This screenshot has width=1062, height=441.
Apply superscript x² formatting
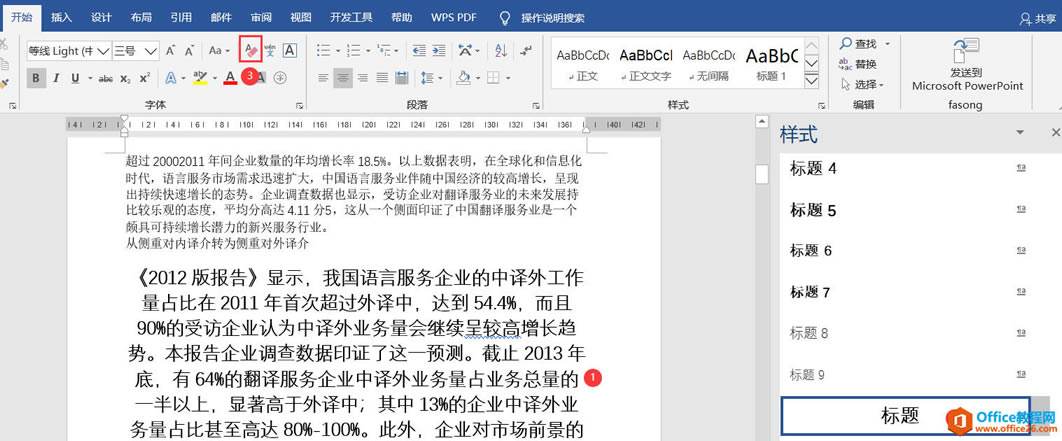point(144,79)
